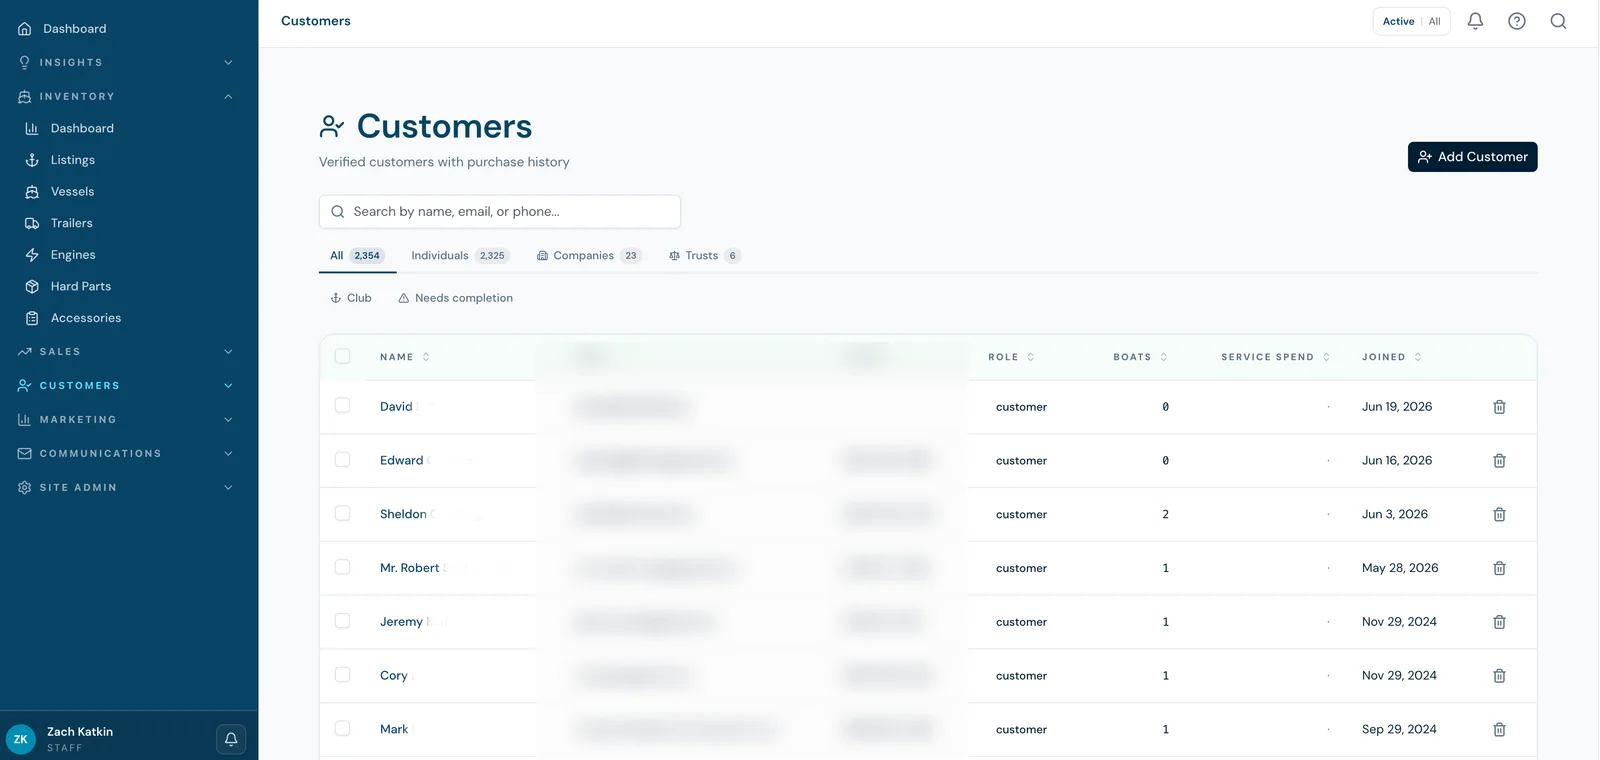Open Mr. Robert's customer record
1600x760 pixels.
click(410, 568)
